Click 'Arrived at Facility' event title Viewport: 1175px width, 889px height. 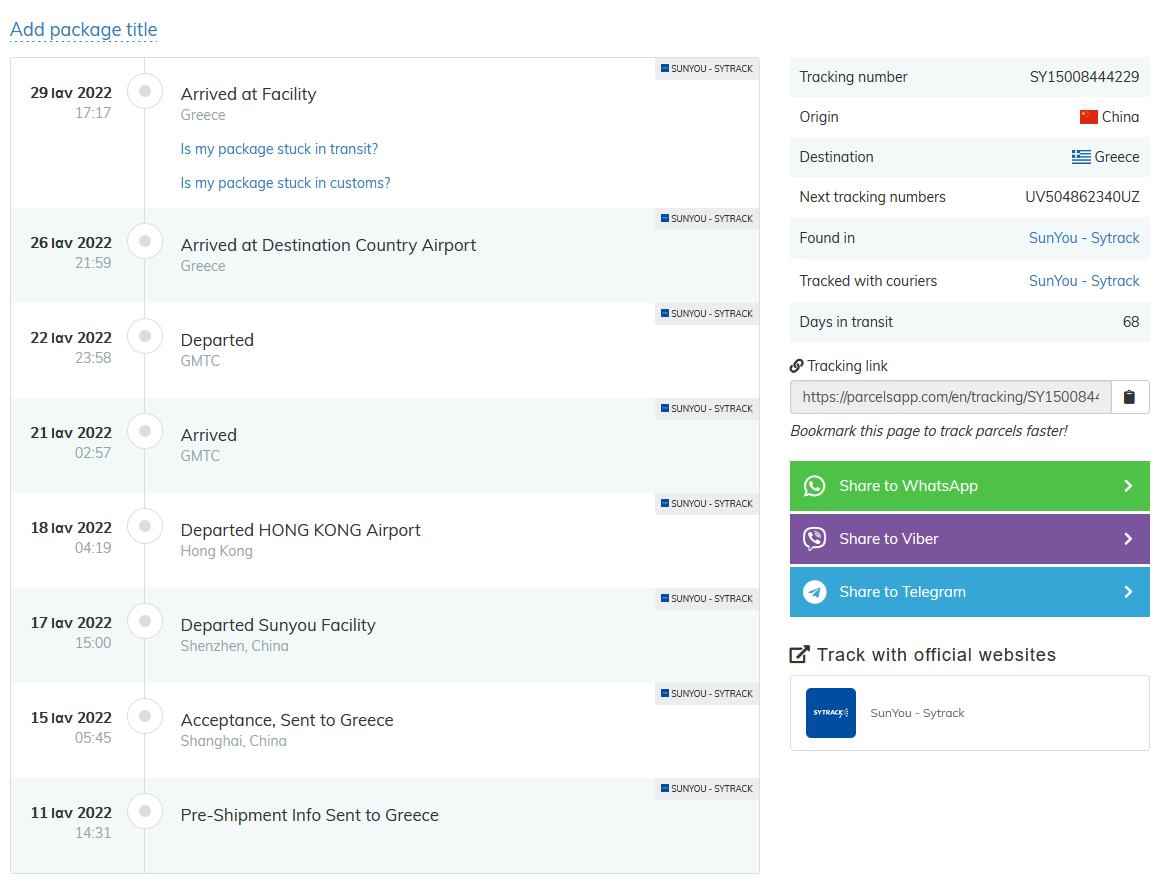(x=248, y=94)
